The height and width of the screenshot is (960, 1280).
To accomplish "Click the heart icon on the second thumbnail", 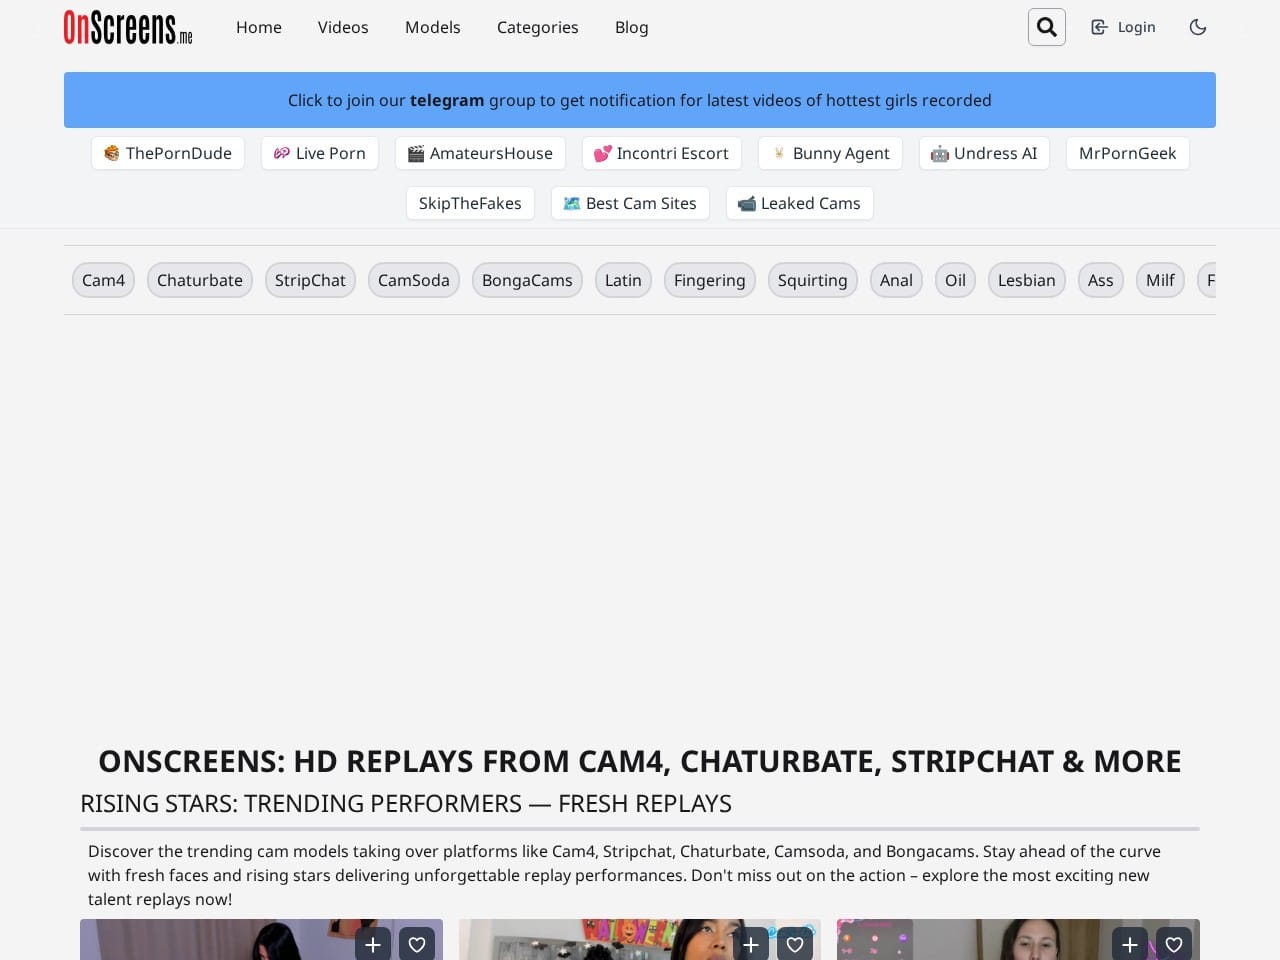I will [795, 944].
